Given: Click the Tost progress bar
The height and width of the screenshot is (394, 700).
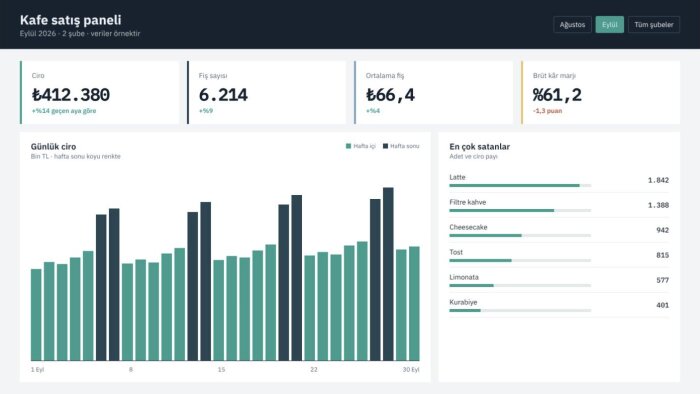Looking at the screenshot, I should click(x=520, y=260).
